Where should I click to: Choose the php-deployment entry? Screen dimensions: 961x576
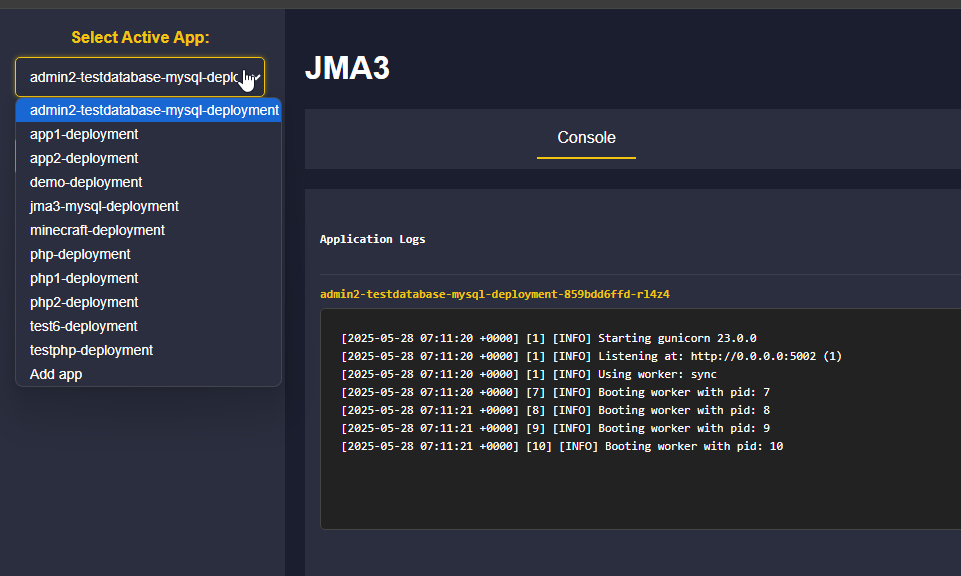click(x=80, y=254)
